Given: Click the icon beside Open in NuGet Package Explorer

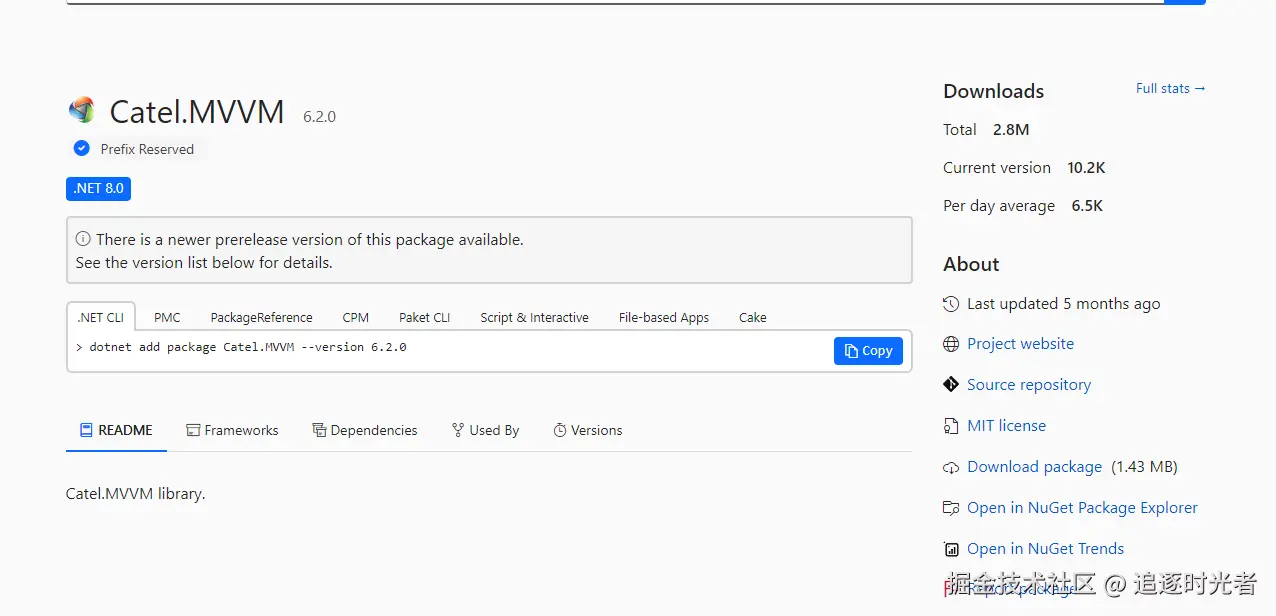Looking at the screenshot, I should [x=951, y=508].
